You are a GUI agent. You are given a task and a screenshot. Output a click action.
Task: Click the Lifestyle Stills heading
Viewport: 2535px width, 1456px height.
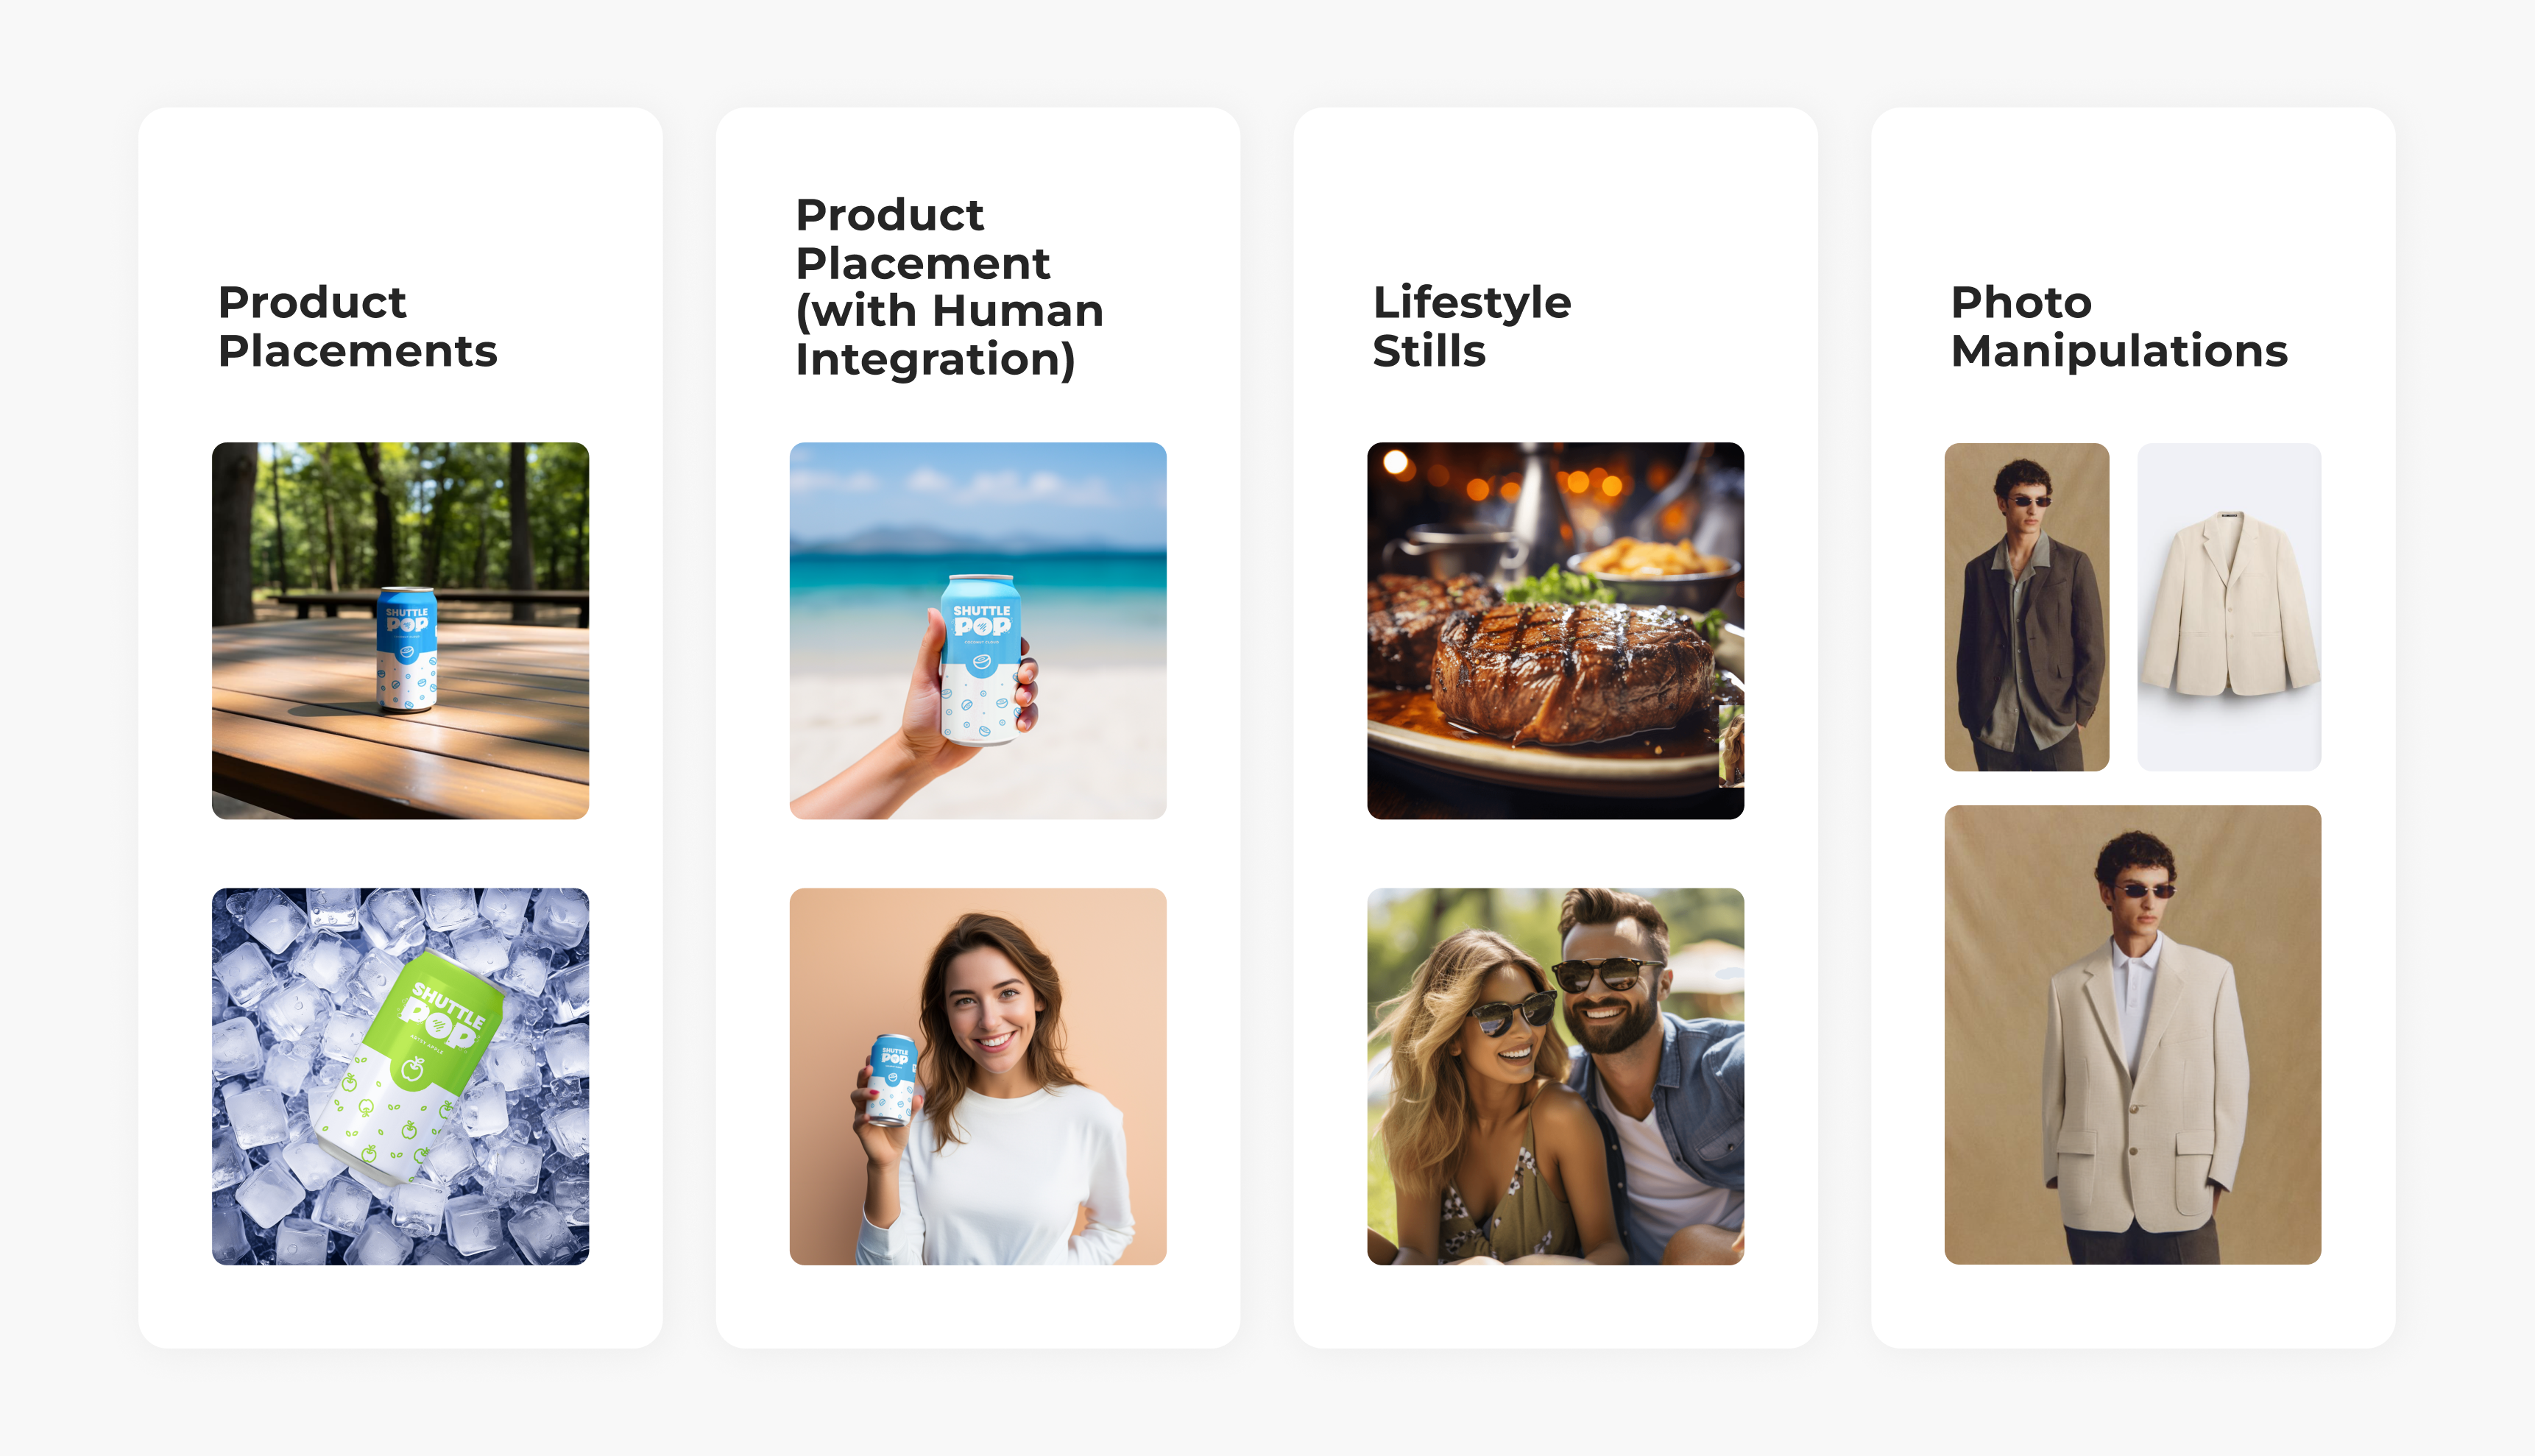(1471, 326)
